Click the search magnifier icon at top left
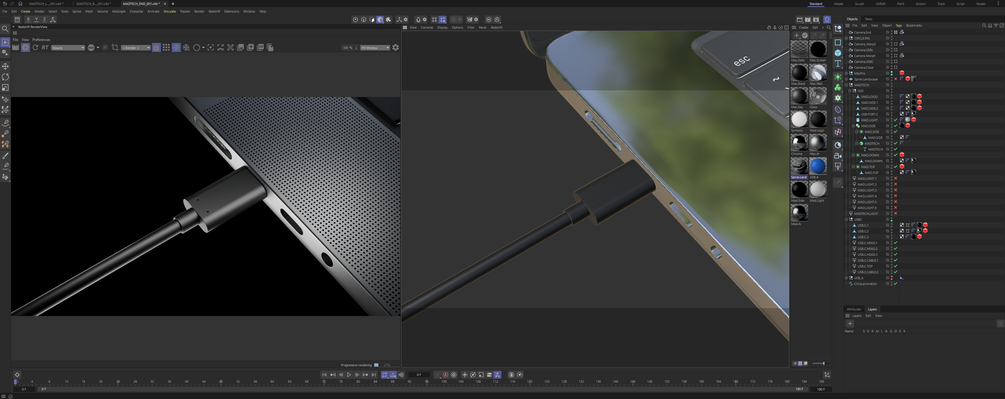The width and height of the screenshot is (1005, 399). pos(5,29)
